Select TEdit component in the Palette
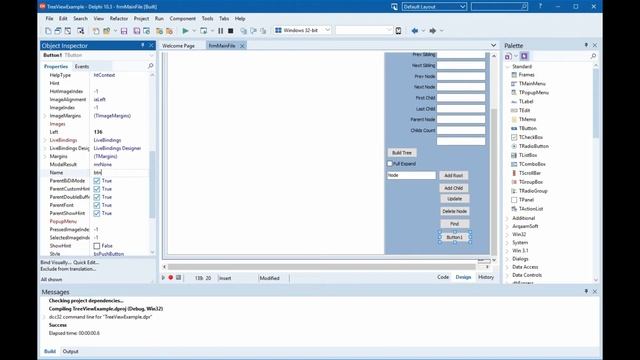The height and width of the screenshot is (360, 640). click(x=524, y=111)
